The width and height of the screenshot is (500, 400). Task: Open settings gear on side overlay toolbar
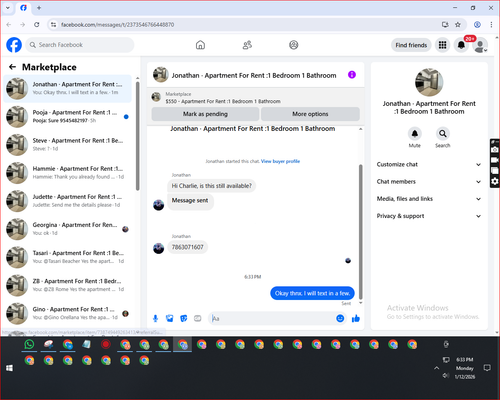click(x=495, y=181)
